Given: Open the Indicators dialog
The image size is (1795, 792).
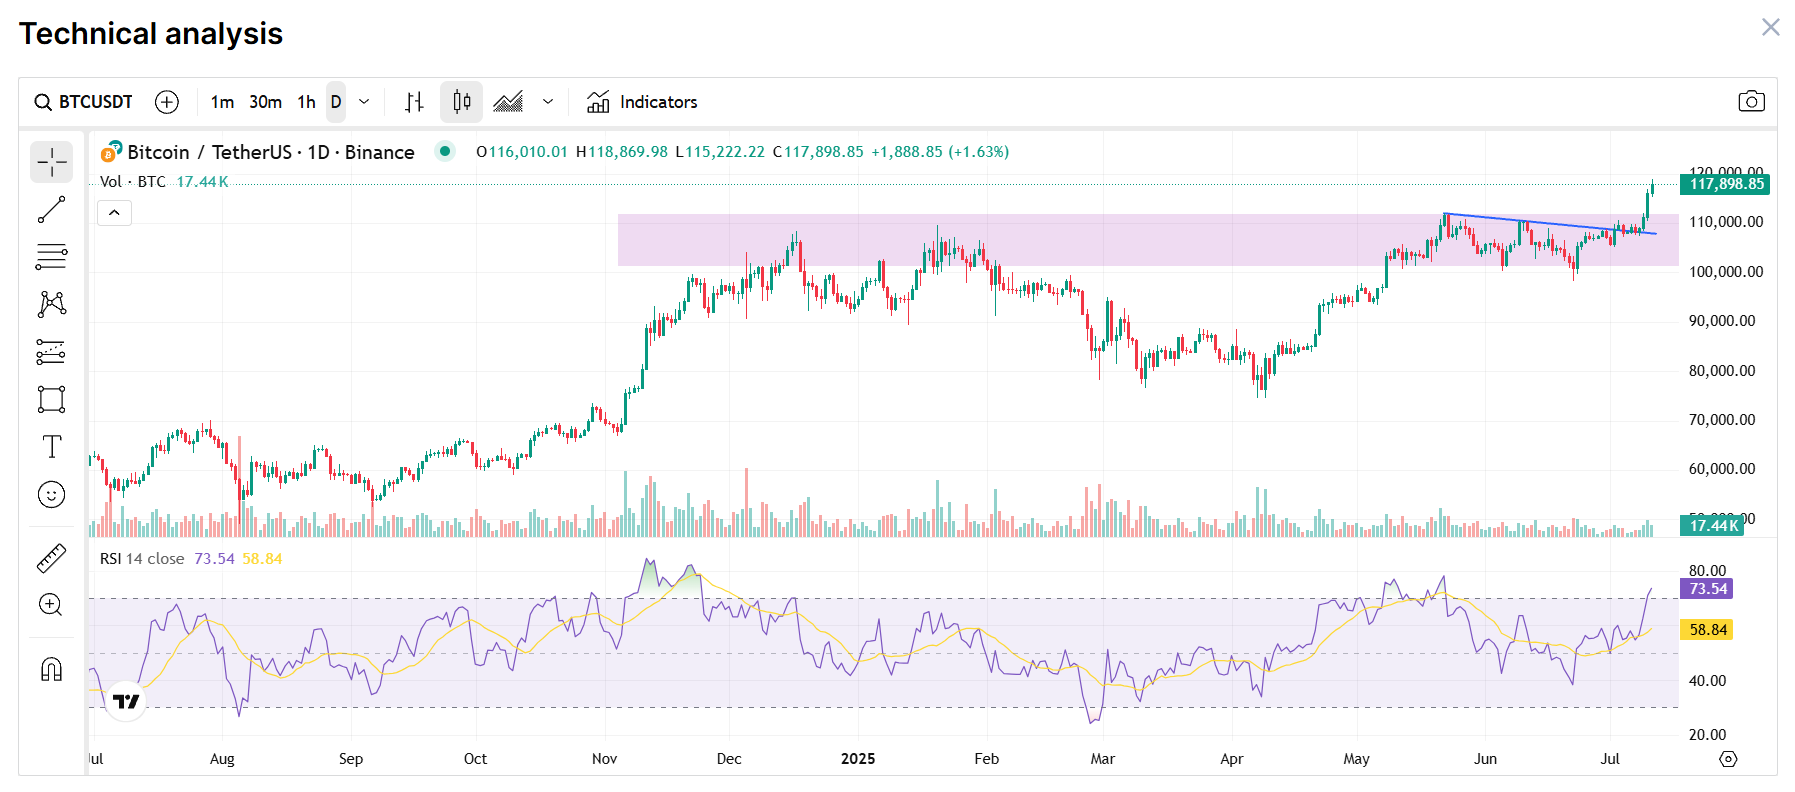Looking at the screenshot, I should pos(642,102).
